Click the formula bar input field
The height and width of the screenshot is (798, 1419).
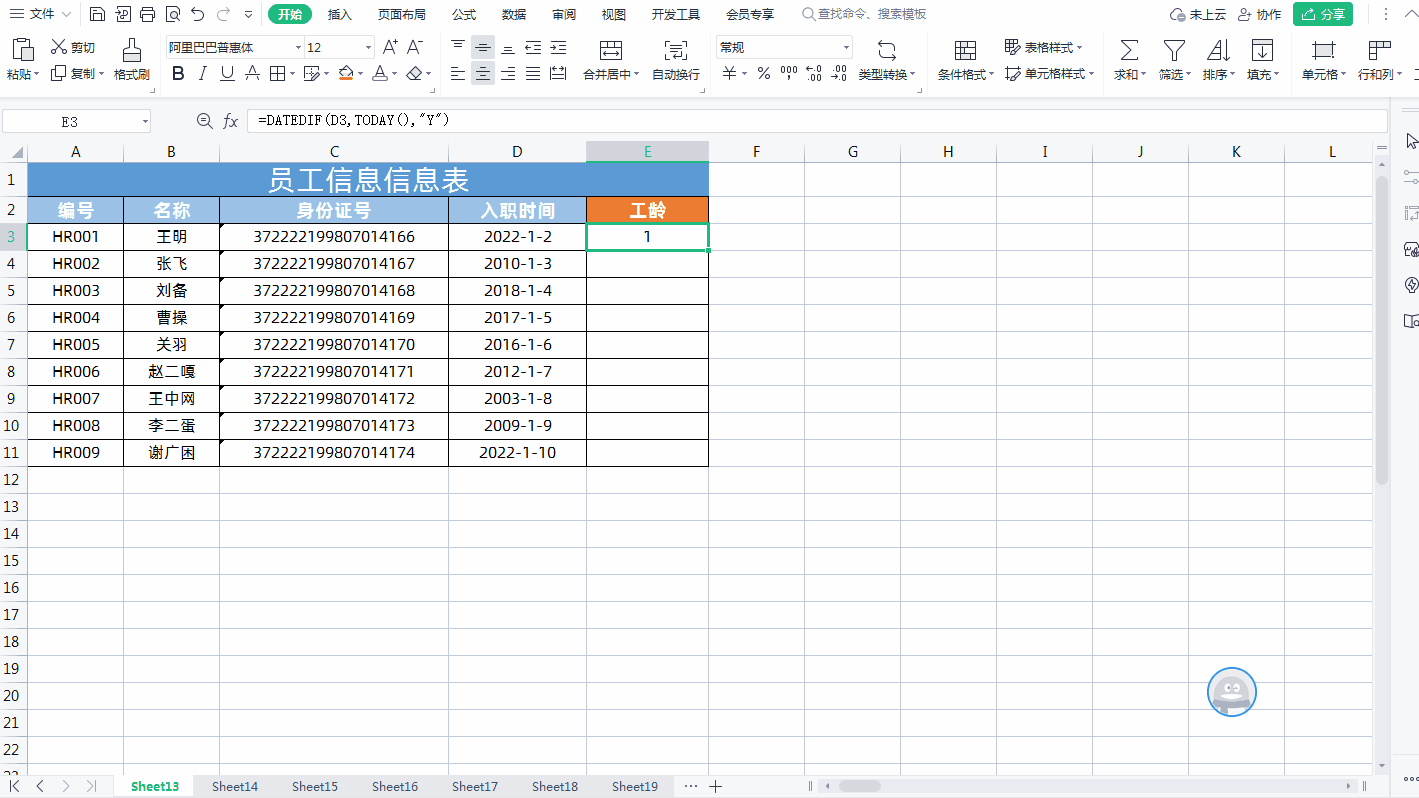tap(800, 120)
